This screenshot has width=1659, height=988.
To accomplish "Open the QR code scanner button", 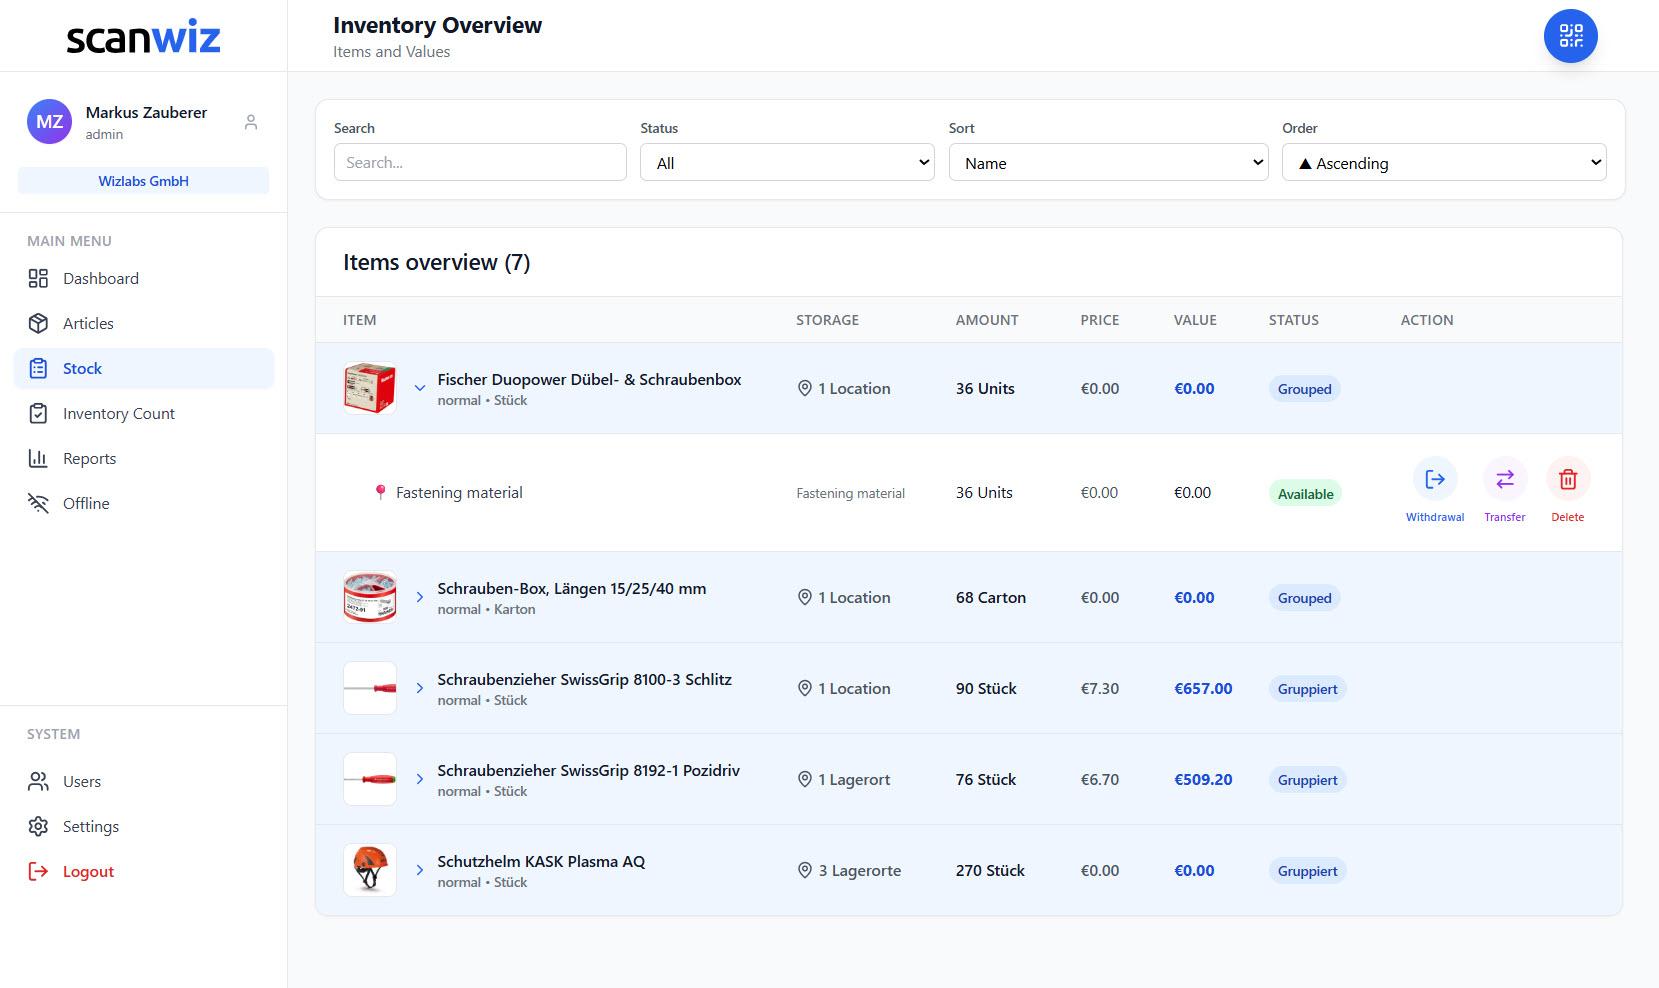I will tap(1570, 36).
